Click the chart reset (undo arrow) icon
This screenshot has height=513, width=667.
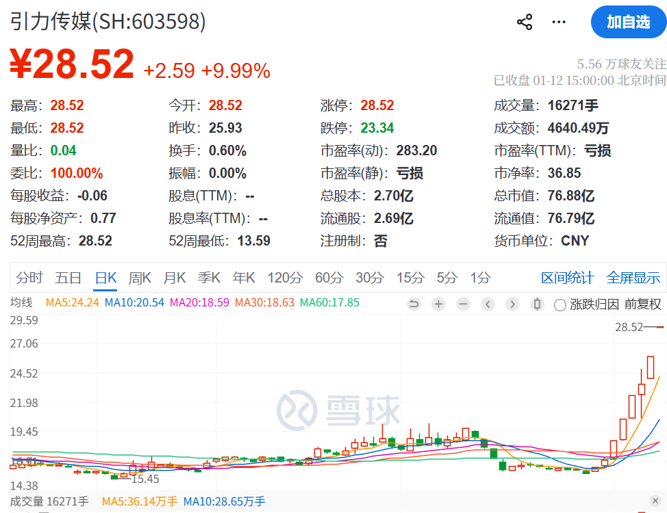pyautogui.click(x=413, y=304)
